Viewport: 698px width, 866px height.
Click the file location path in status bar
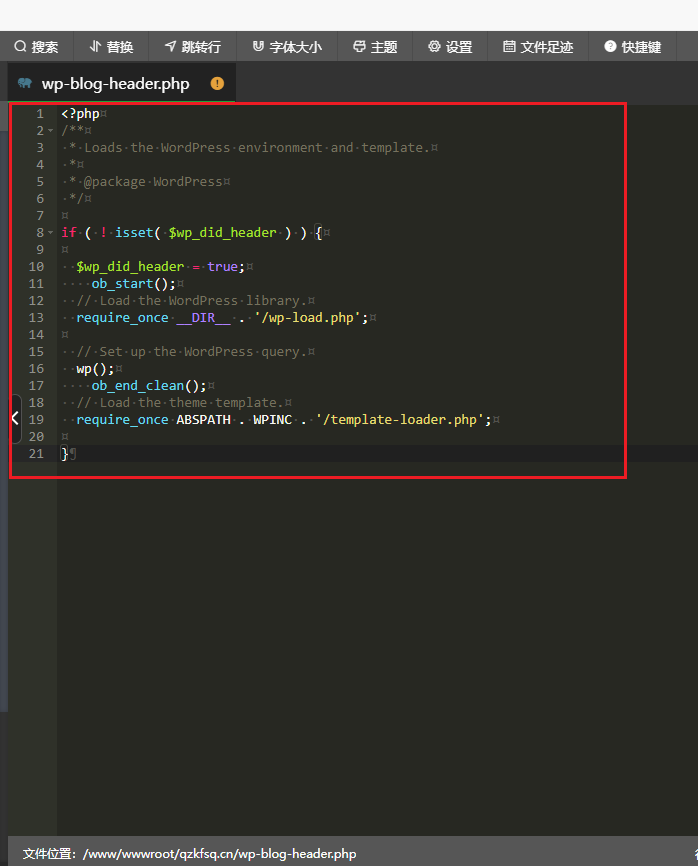(189, 854)
